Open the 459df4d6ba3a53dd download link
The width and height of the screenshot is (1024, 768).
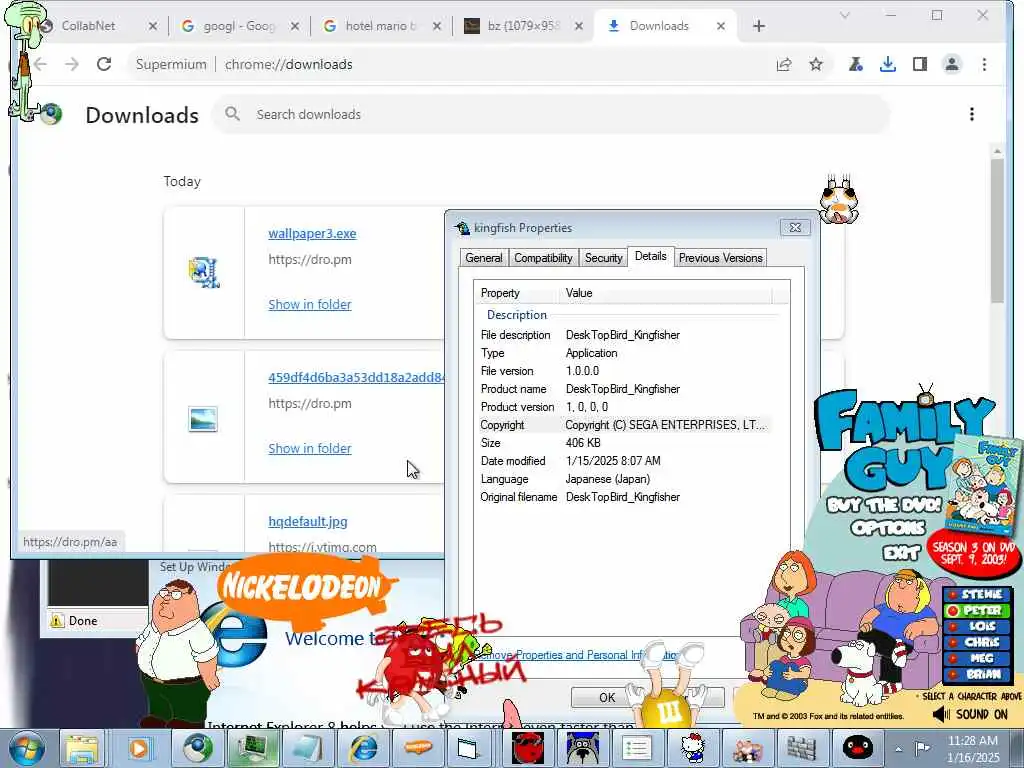click(x=356, y=377)
